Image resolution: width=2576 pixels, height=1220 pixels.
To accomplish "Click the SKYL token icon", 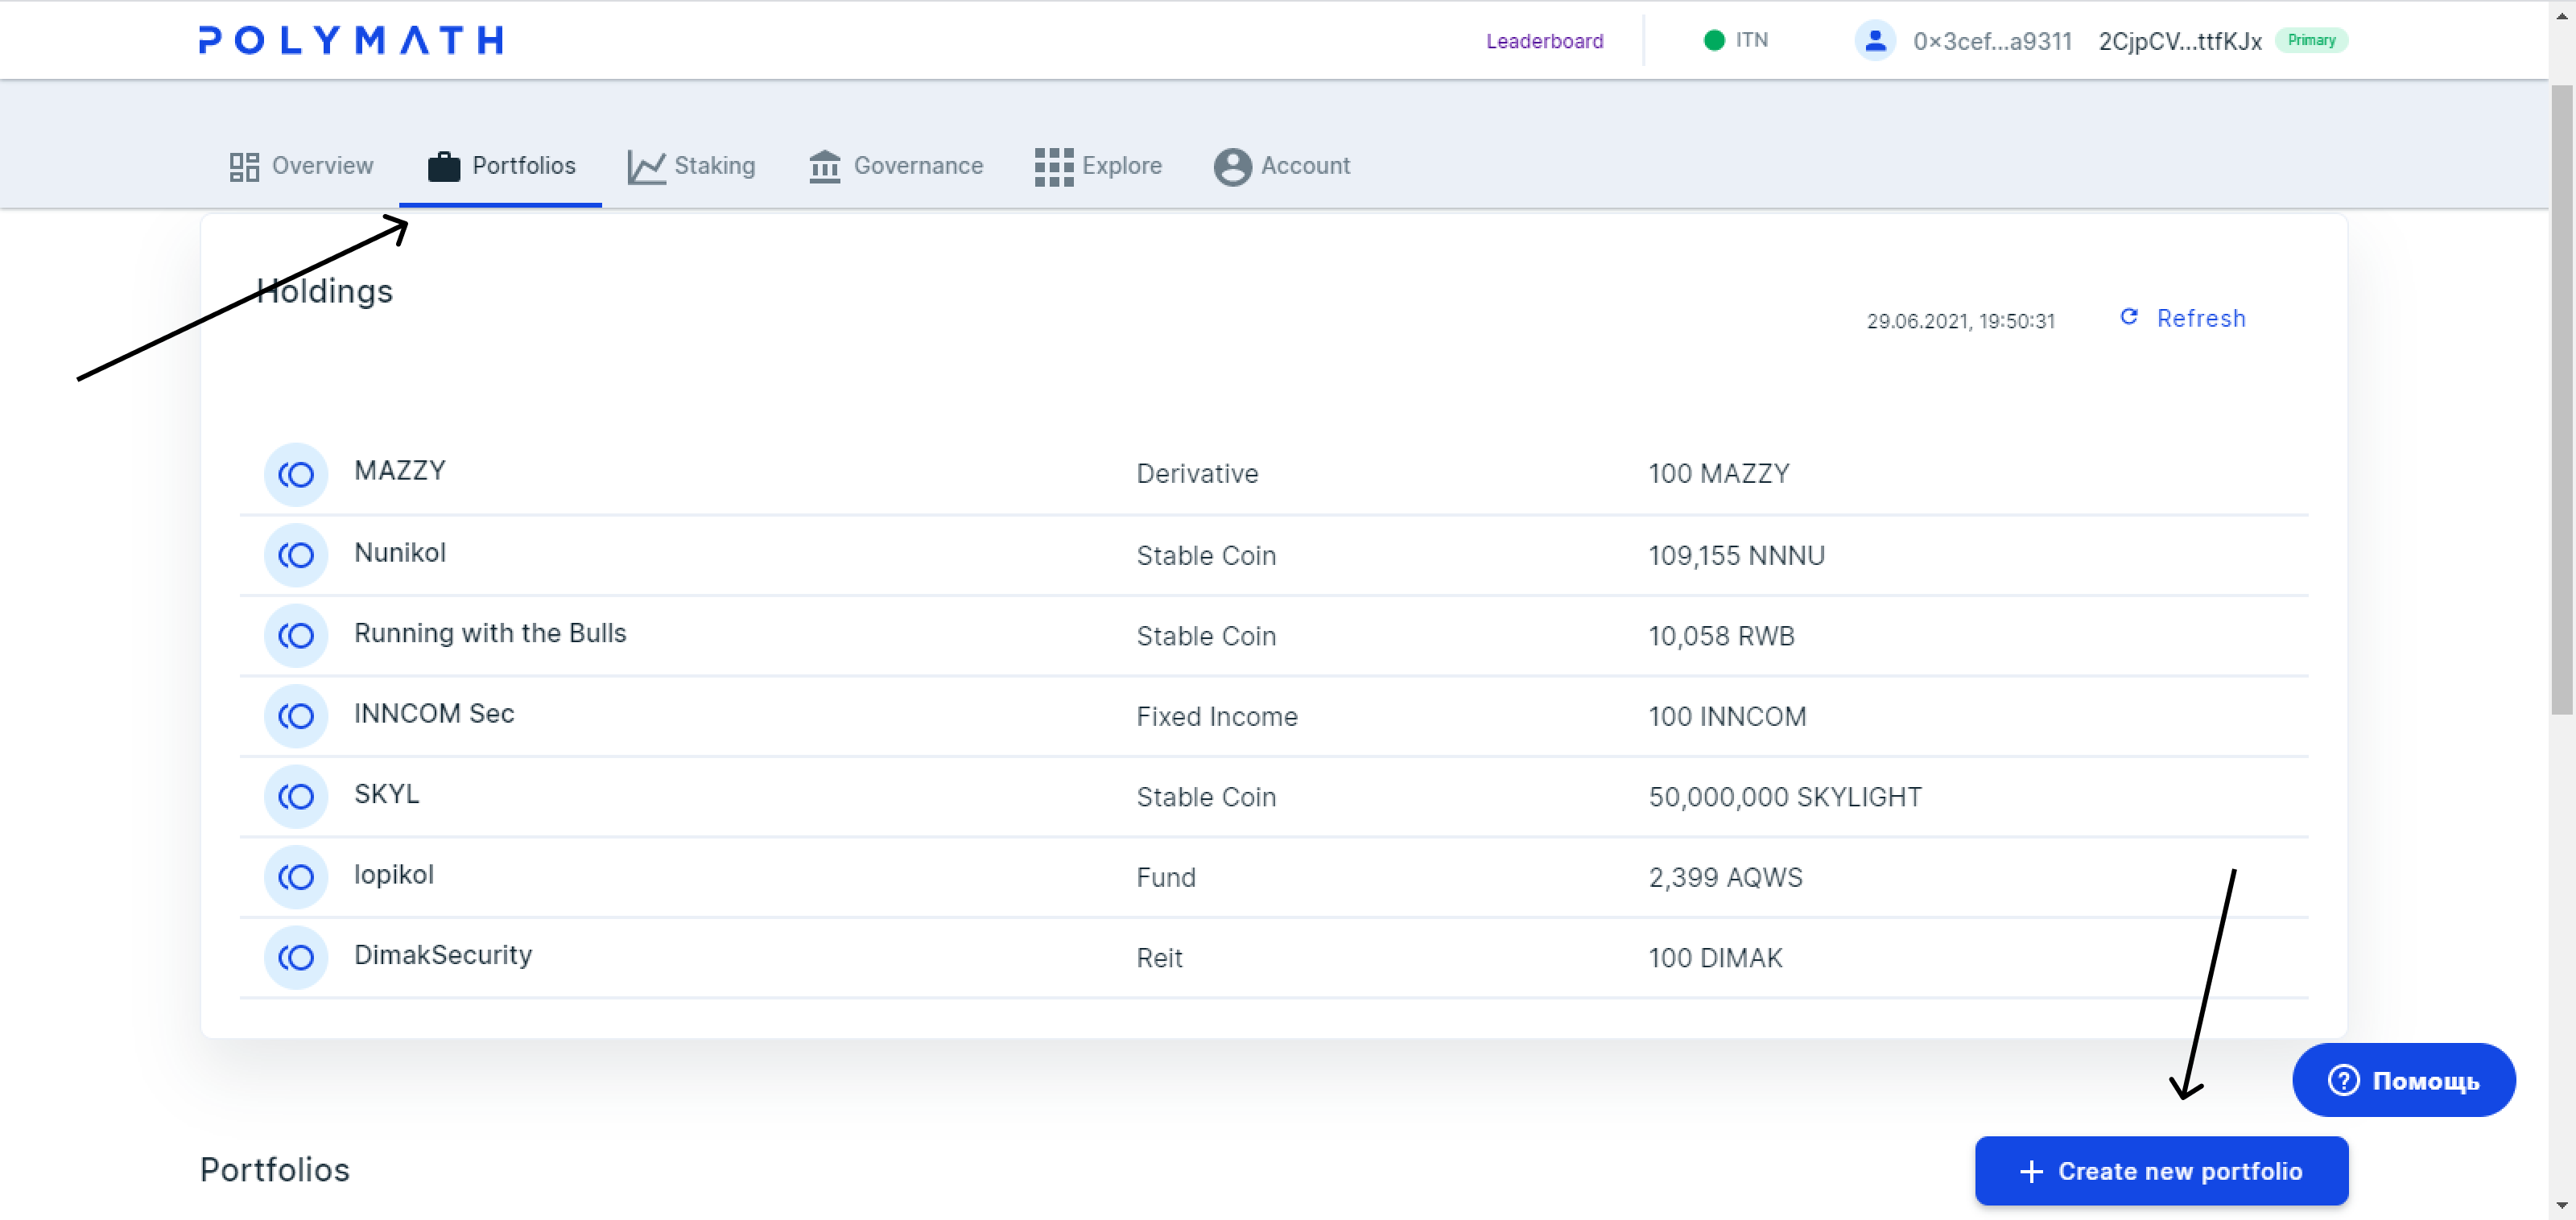I will click(x=296, y=796).
